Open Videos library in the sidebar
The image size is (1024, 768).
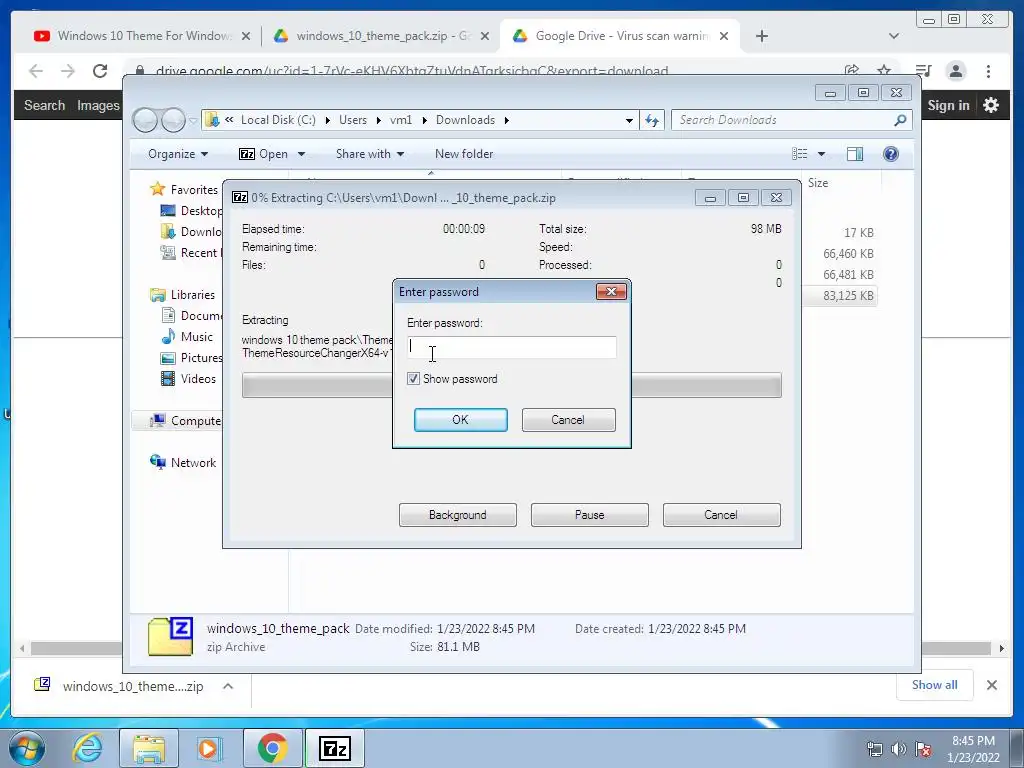pos(198,379)
